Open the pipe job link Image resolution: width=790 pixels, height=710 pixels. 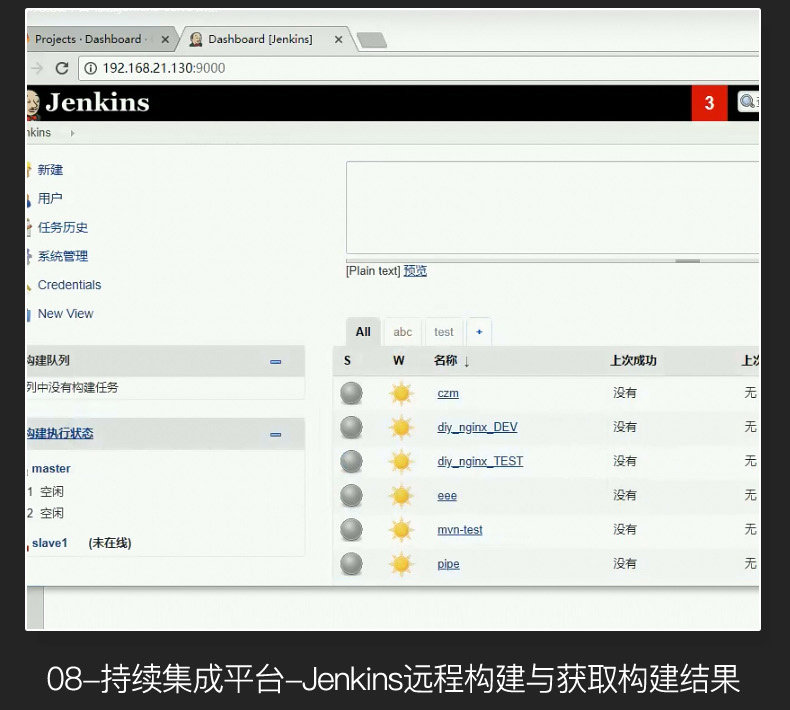[x=448, y=564]
